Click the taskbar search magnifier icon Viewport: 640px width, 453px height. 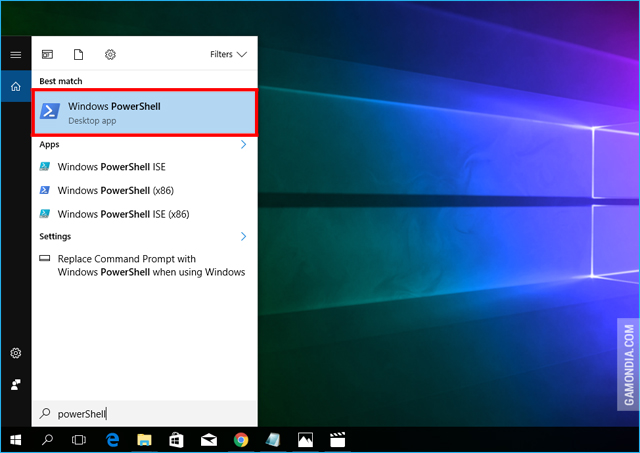tap(47, 440)
